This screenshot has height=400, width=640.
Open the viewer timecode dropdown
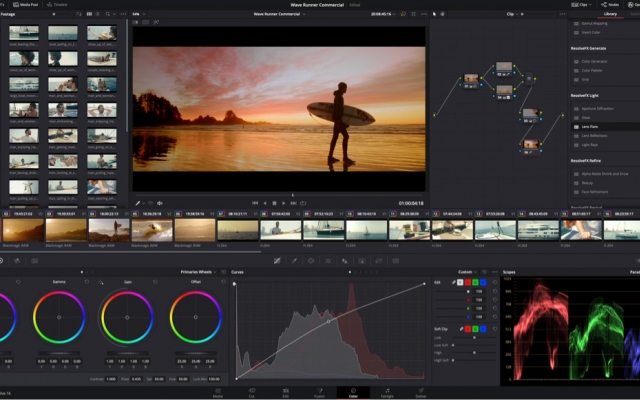pyautogui.click(x=383, y=14)
